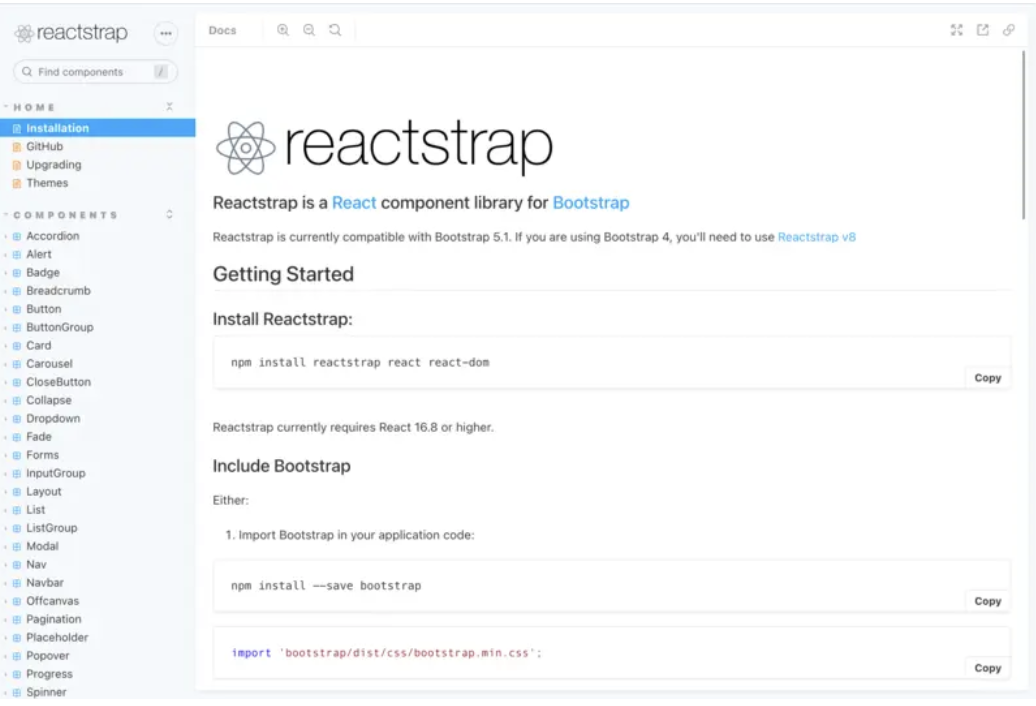Click the Themes document icon
The width and height of the screenshot is (1036, 706).
(17, 183)
